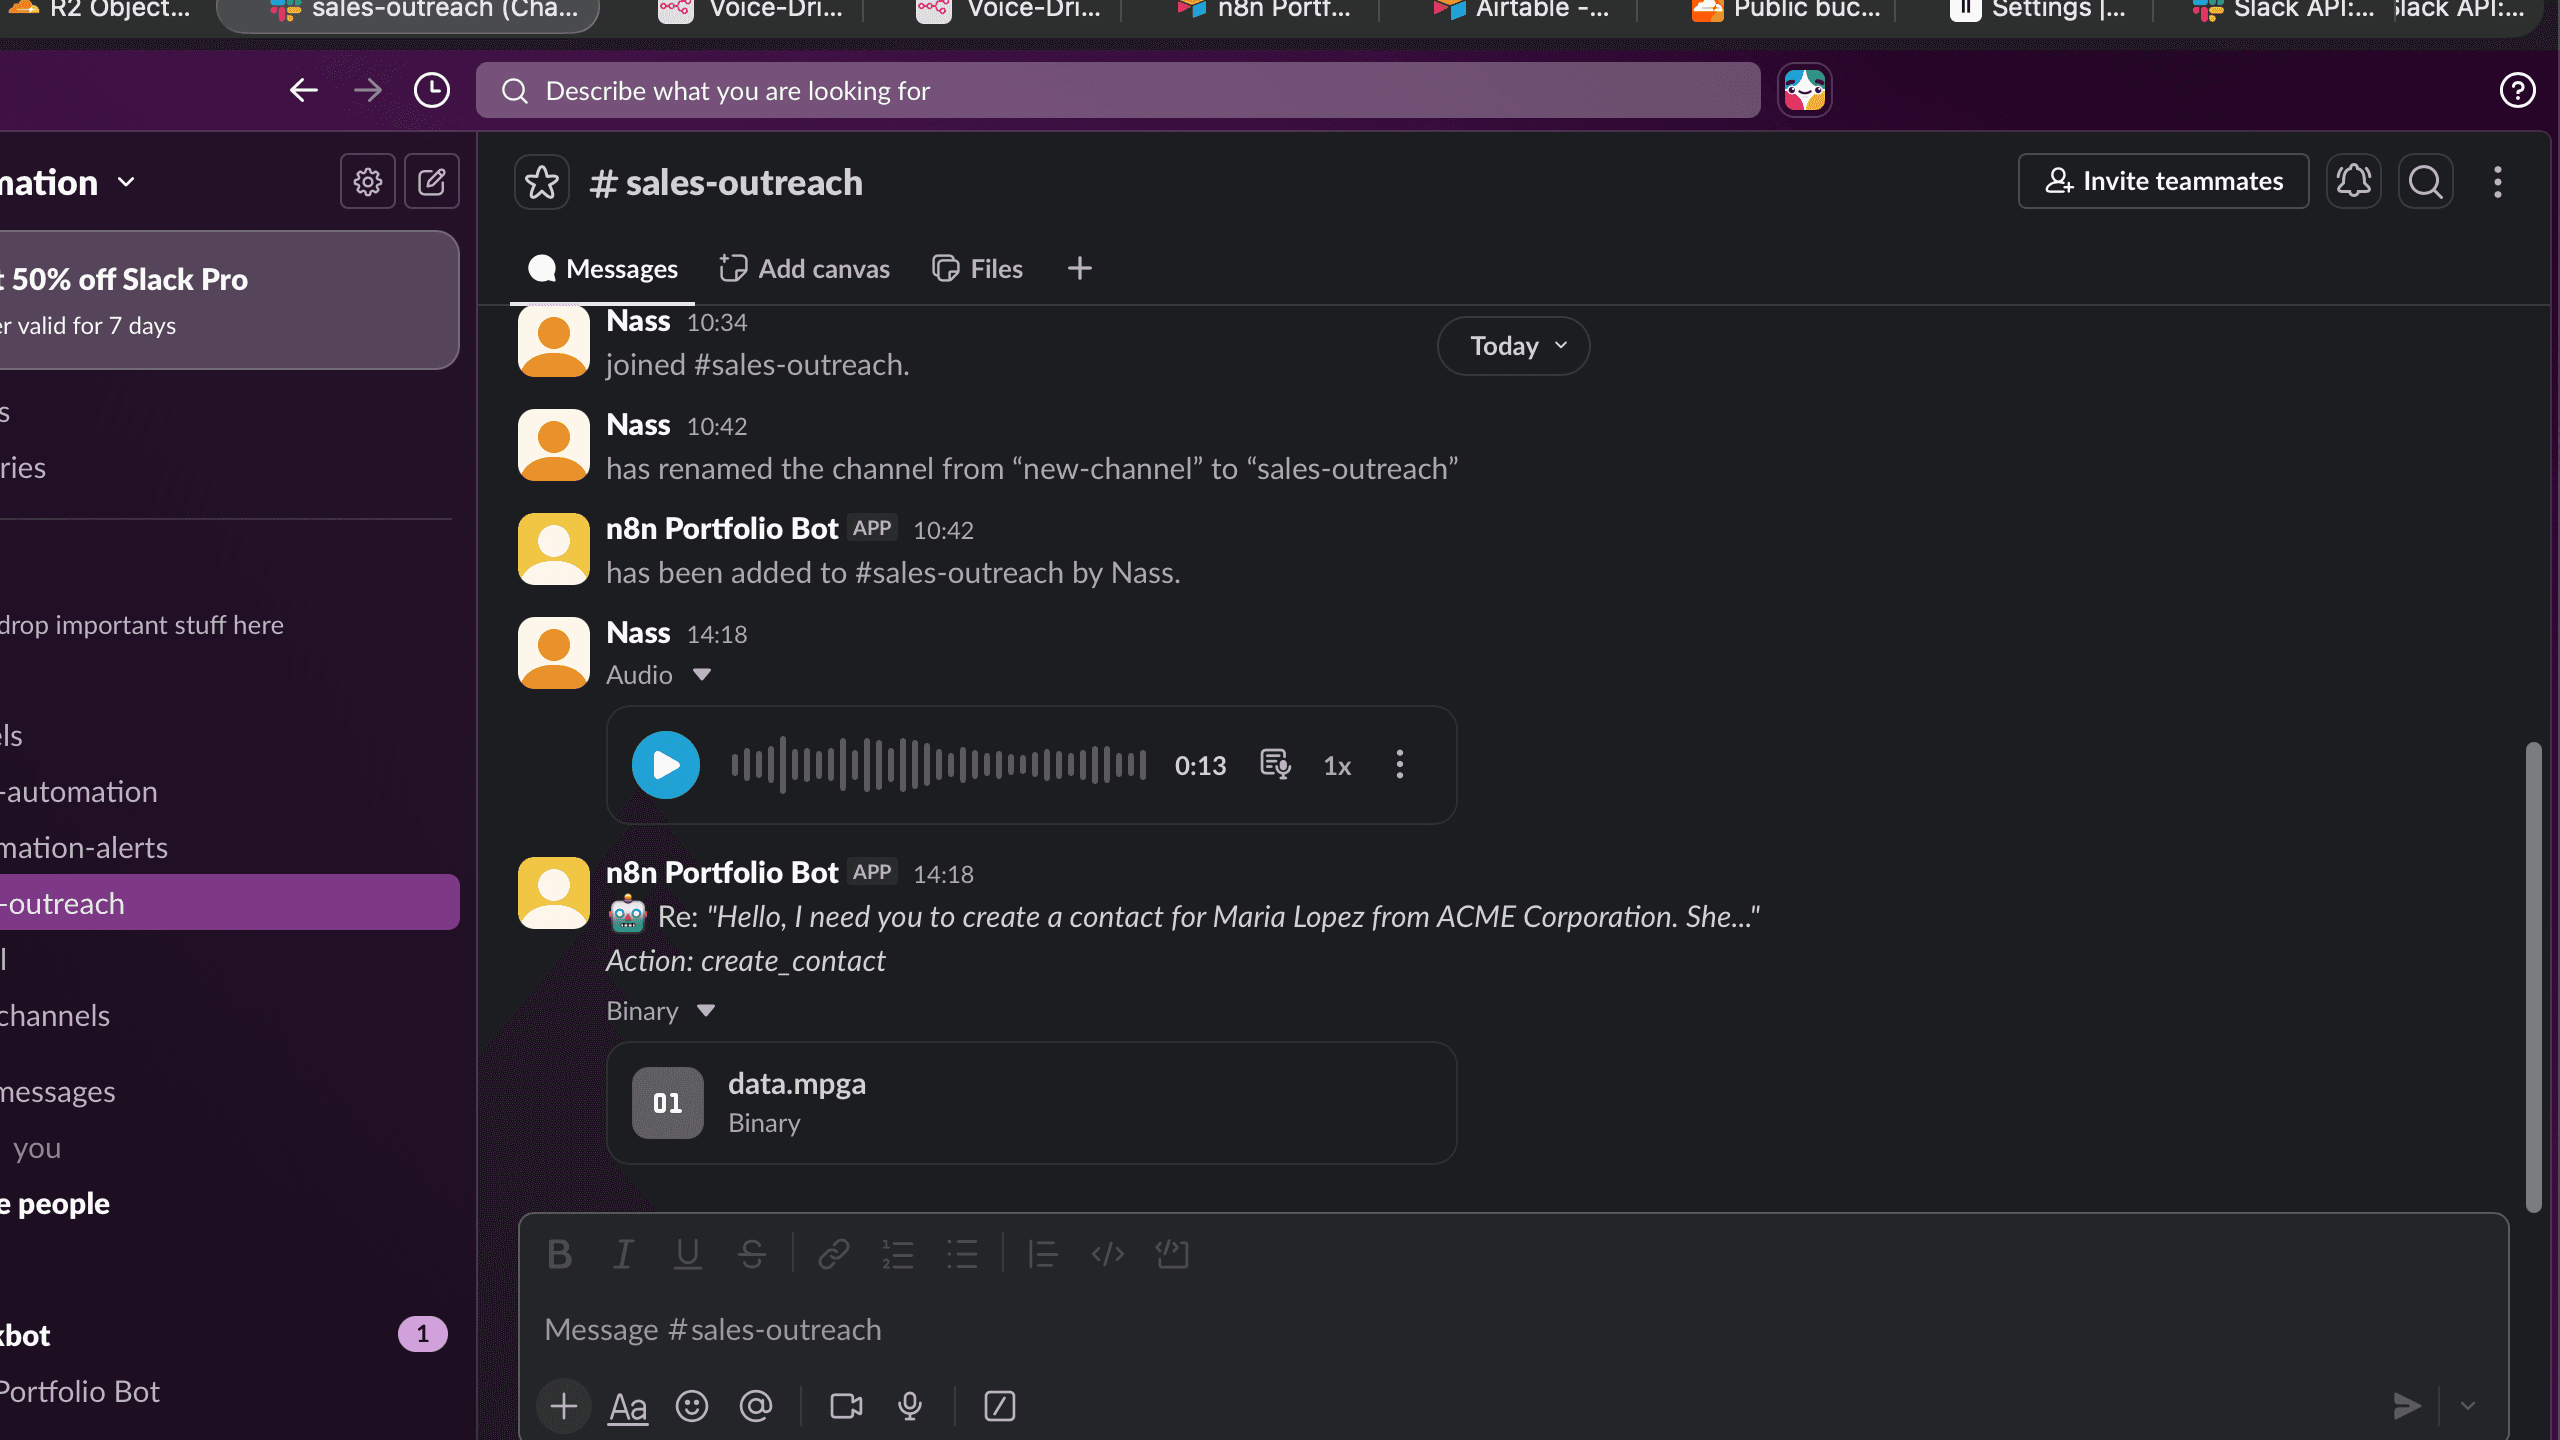The image size is (2560, 1440).
Task: Open the #sales-outreach channel title
Action: [726, 183]
